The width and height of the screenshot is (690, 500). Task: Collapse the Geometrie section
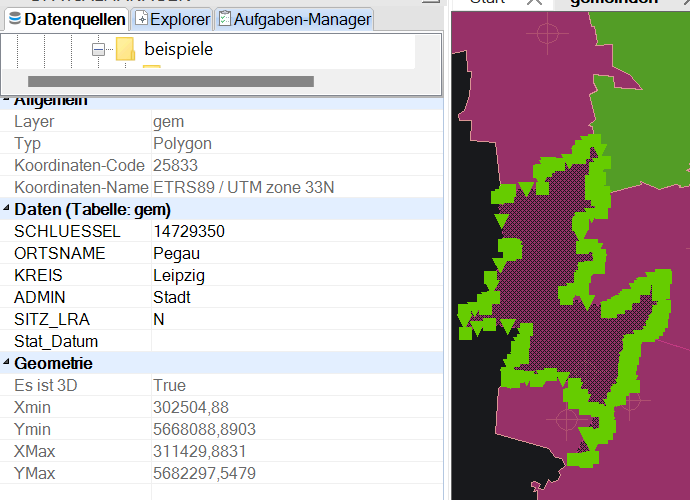6,362
